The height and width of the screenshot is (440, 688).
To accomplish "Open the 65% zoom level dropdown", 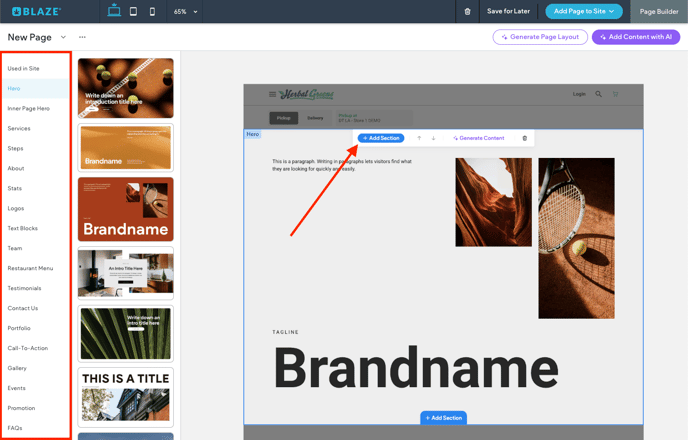I will pos(185,12).
